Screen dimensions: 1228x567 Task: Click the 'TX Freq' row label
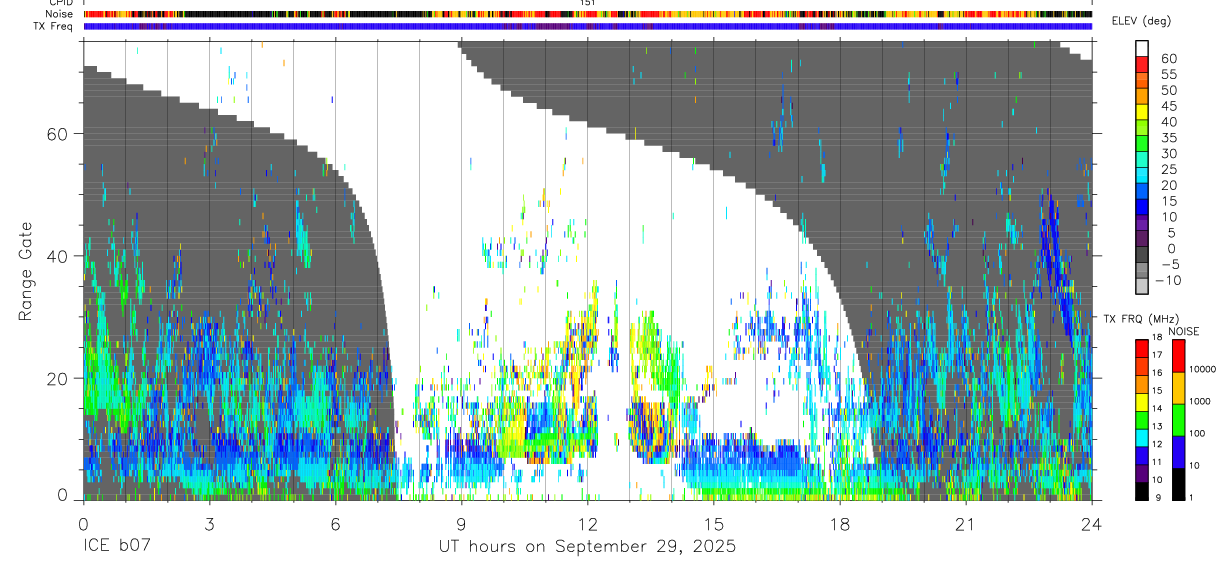(54, 27)
